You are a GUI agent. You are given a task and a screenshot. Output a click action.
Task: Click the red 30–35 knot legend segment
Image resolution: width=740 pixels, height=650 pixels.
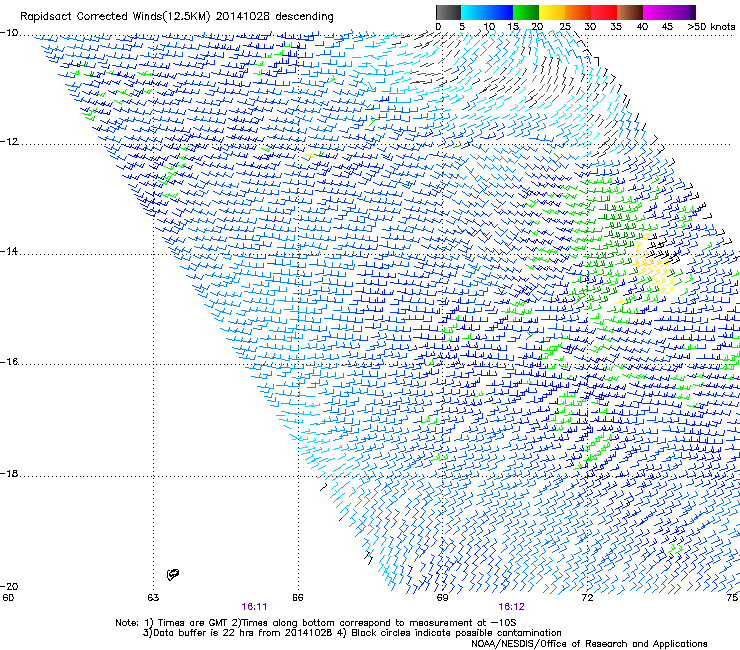[604, 12]
